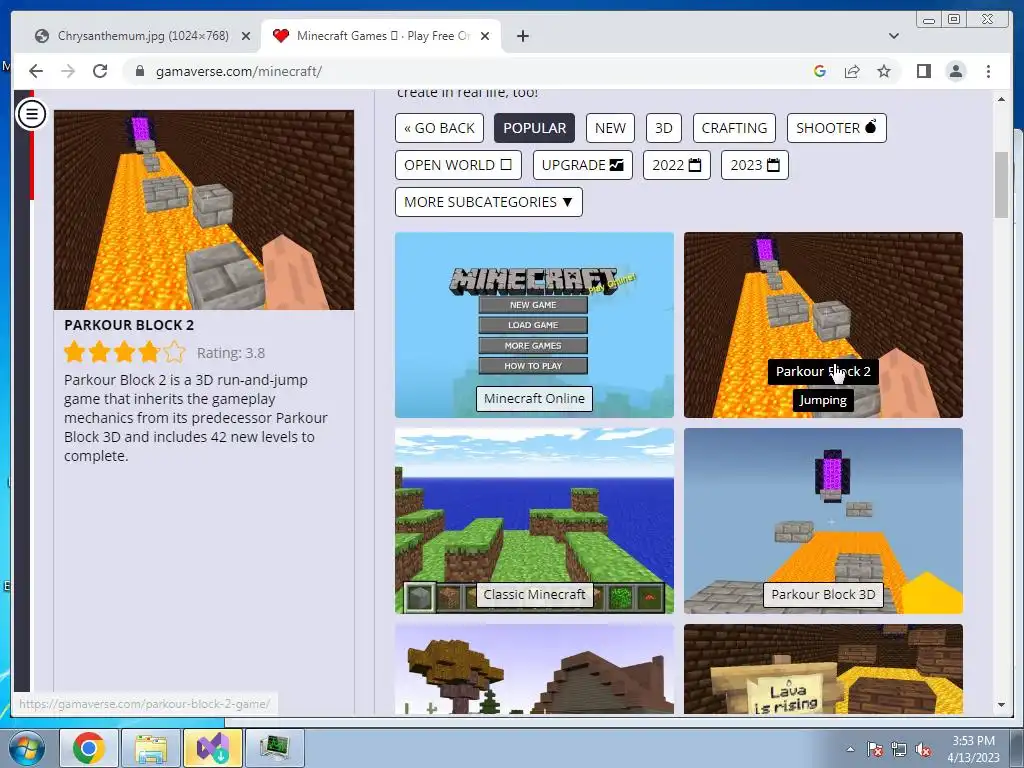
Task: Select the Minecraft Games tab
Action: (381, 36)
